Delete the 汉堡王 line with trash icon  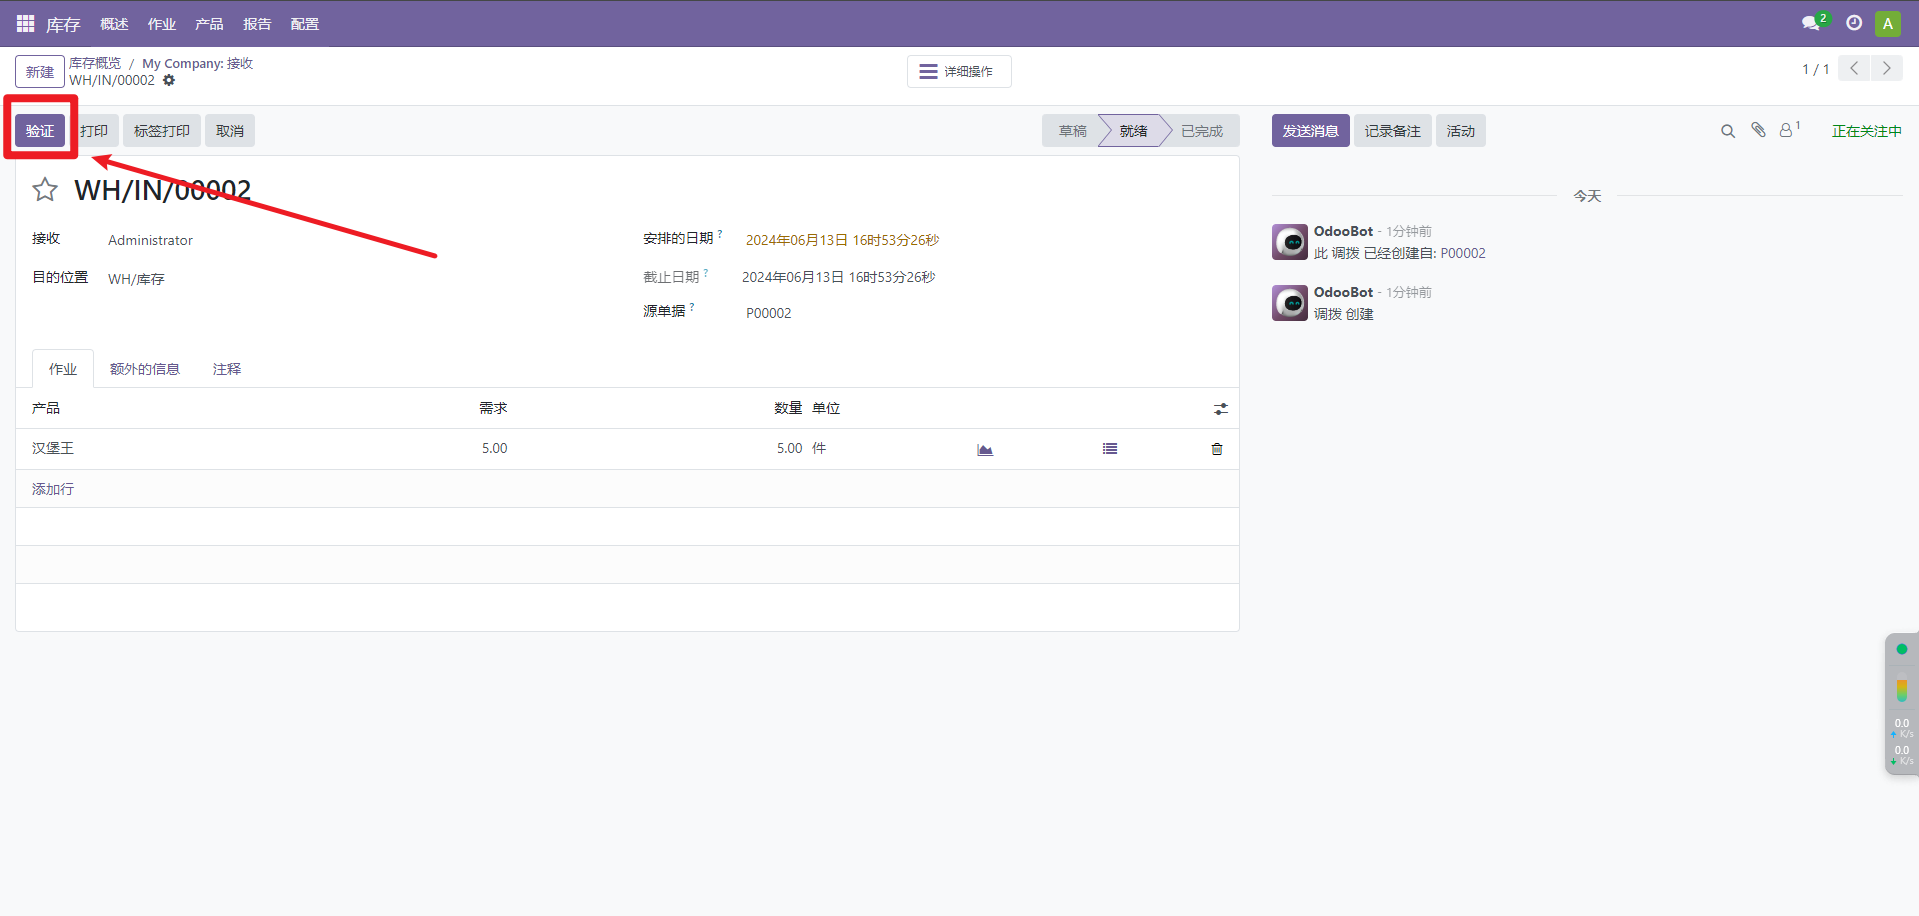[x=1217, y=449]
